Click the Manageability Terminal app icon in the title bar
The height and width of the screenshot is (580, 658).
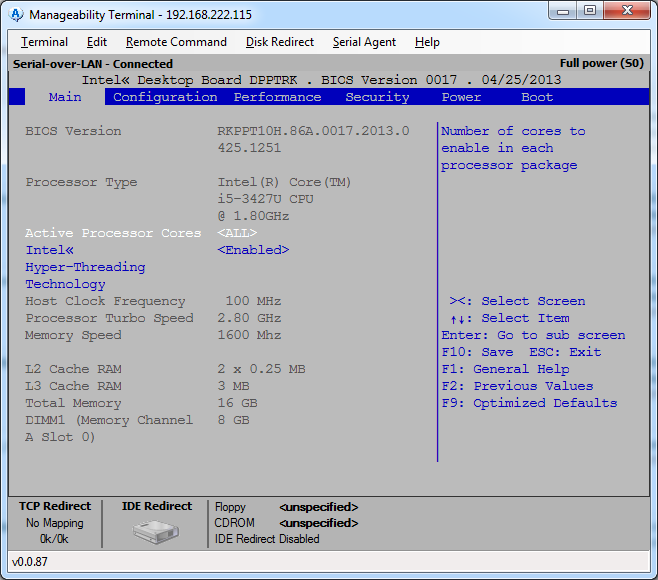(16, 15)
